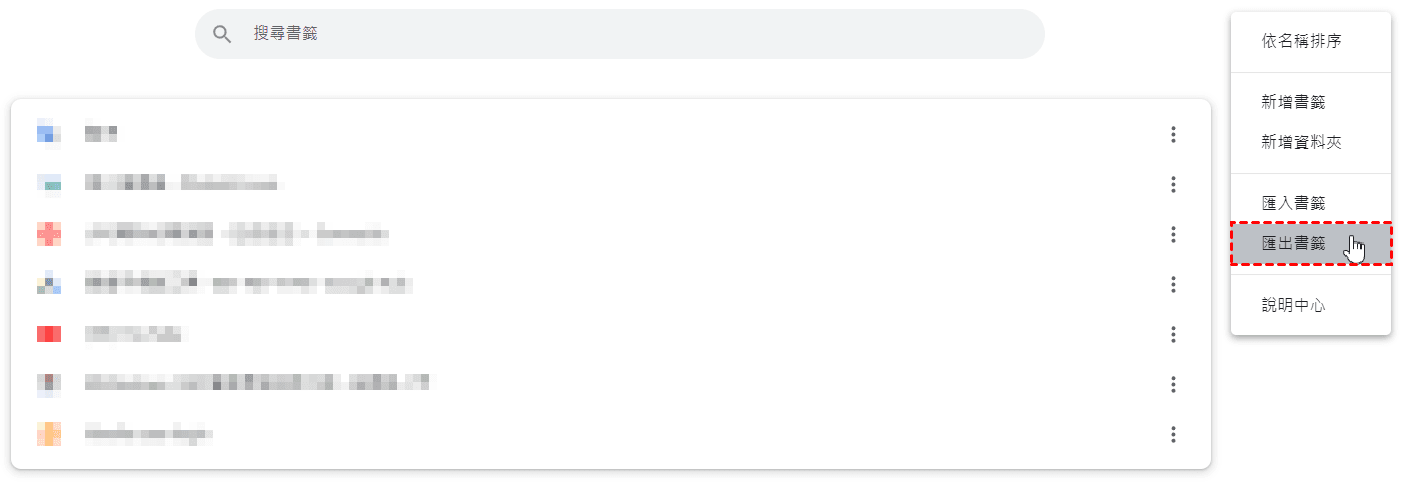The image size is (1411, 504).
Task: Open the three-dot menu for the first bookmark
Action: click(x=1173, y=135)
